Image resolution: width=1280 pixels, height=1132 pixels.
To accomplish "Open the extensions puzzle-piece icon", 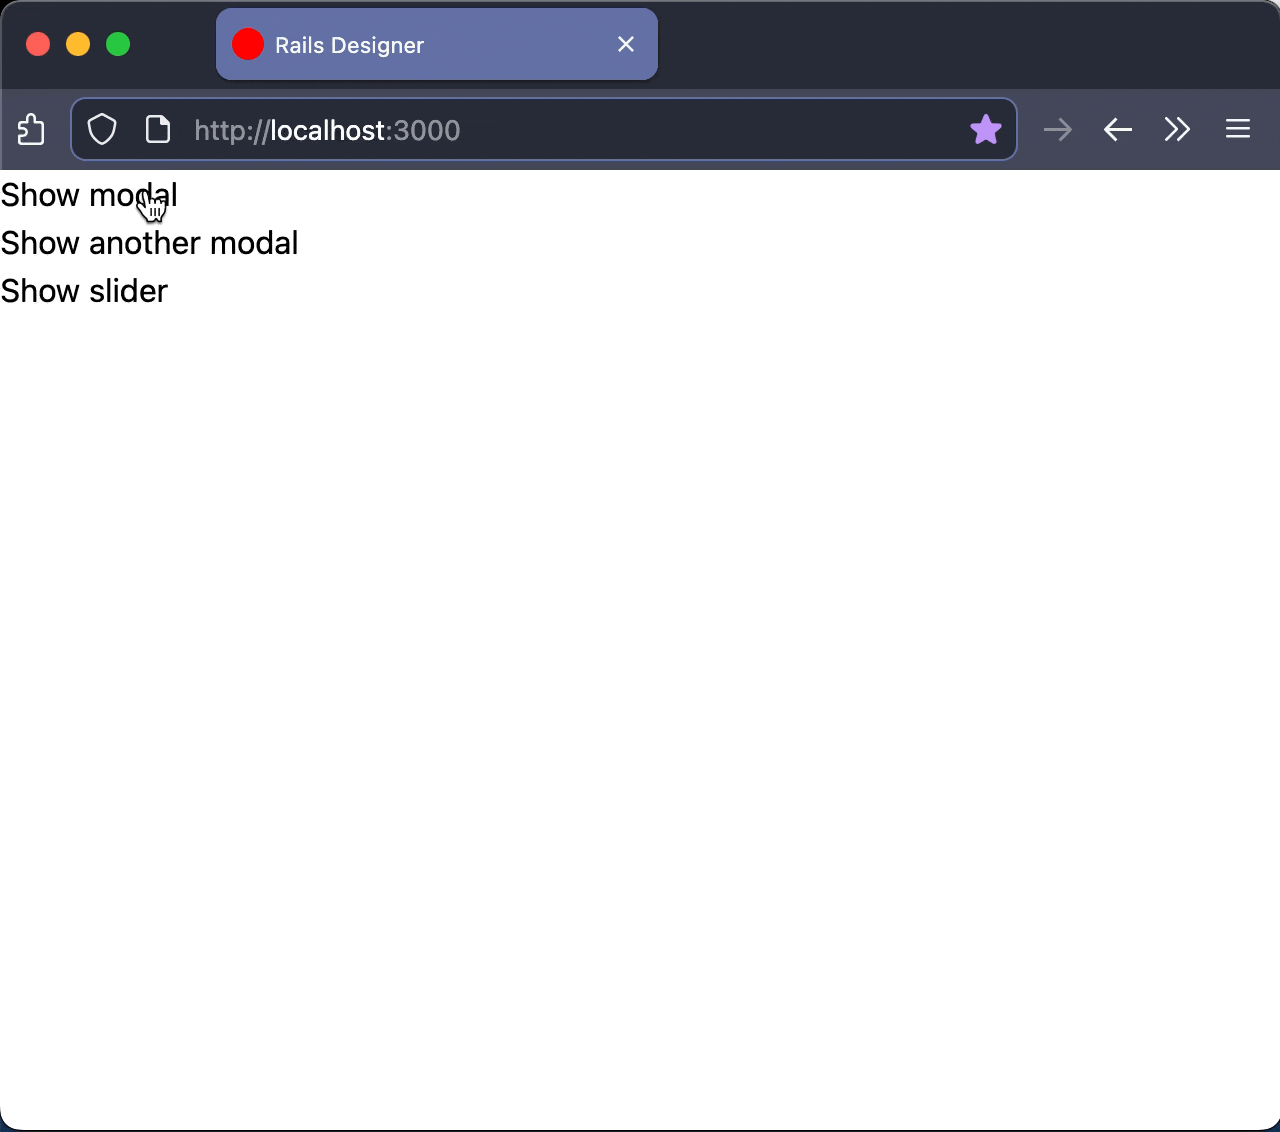I will [31, 130].
